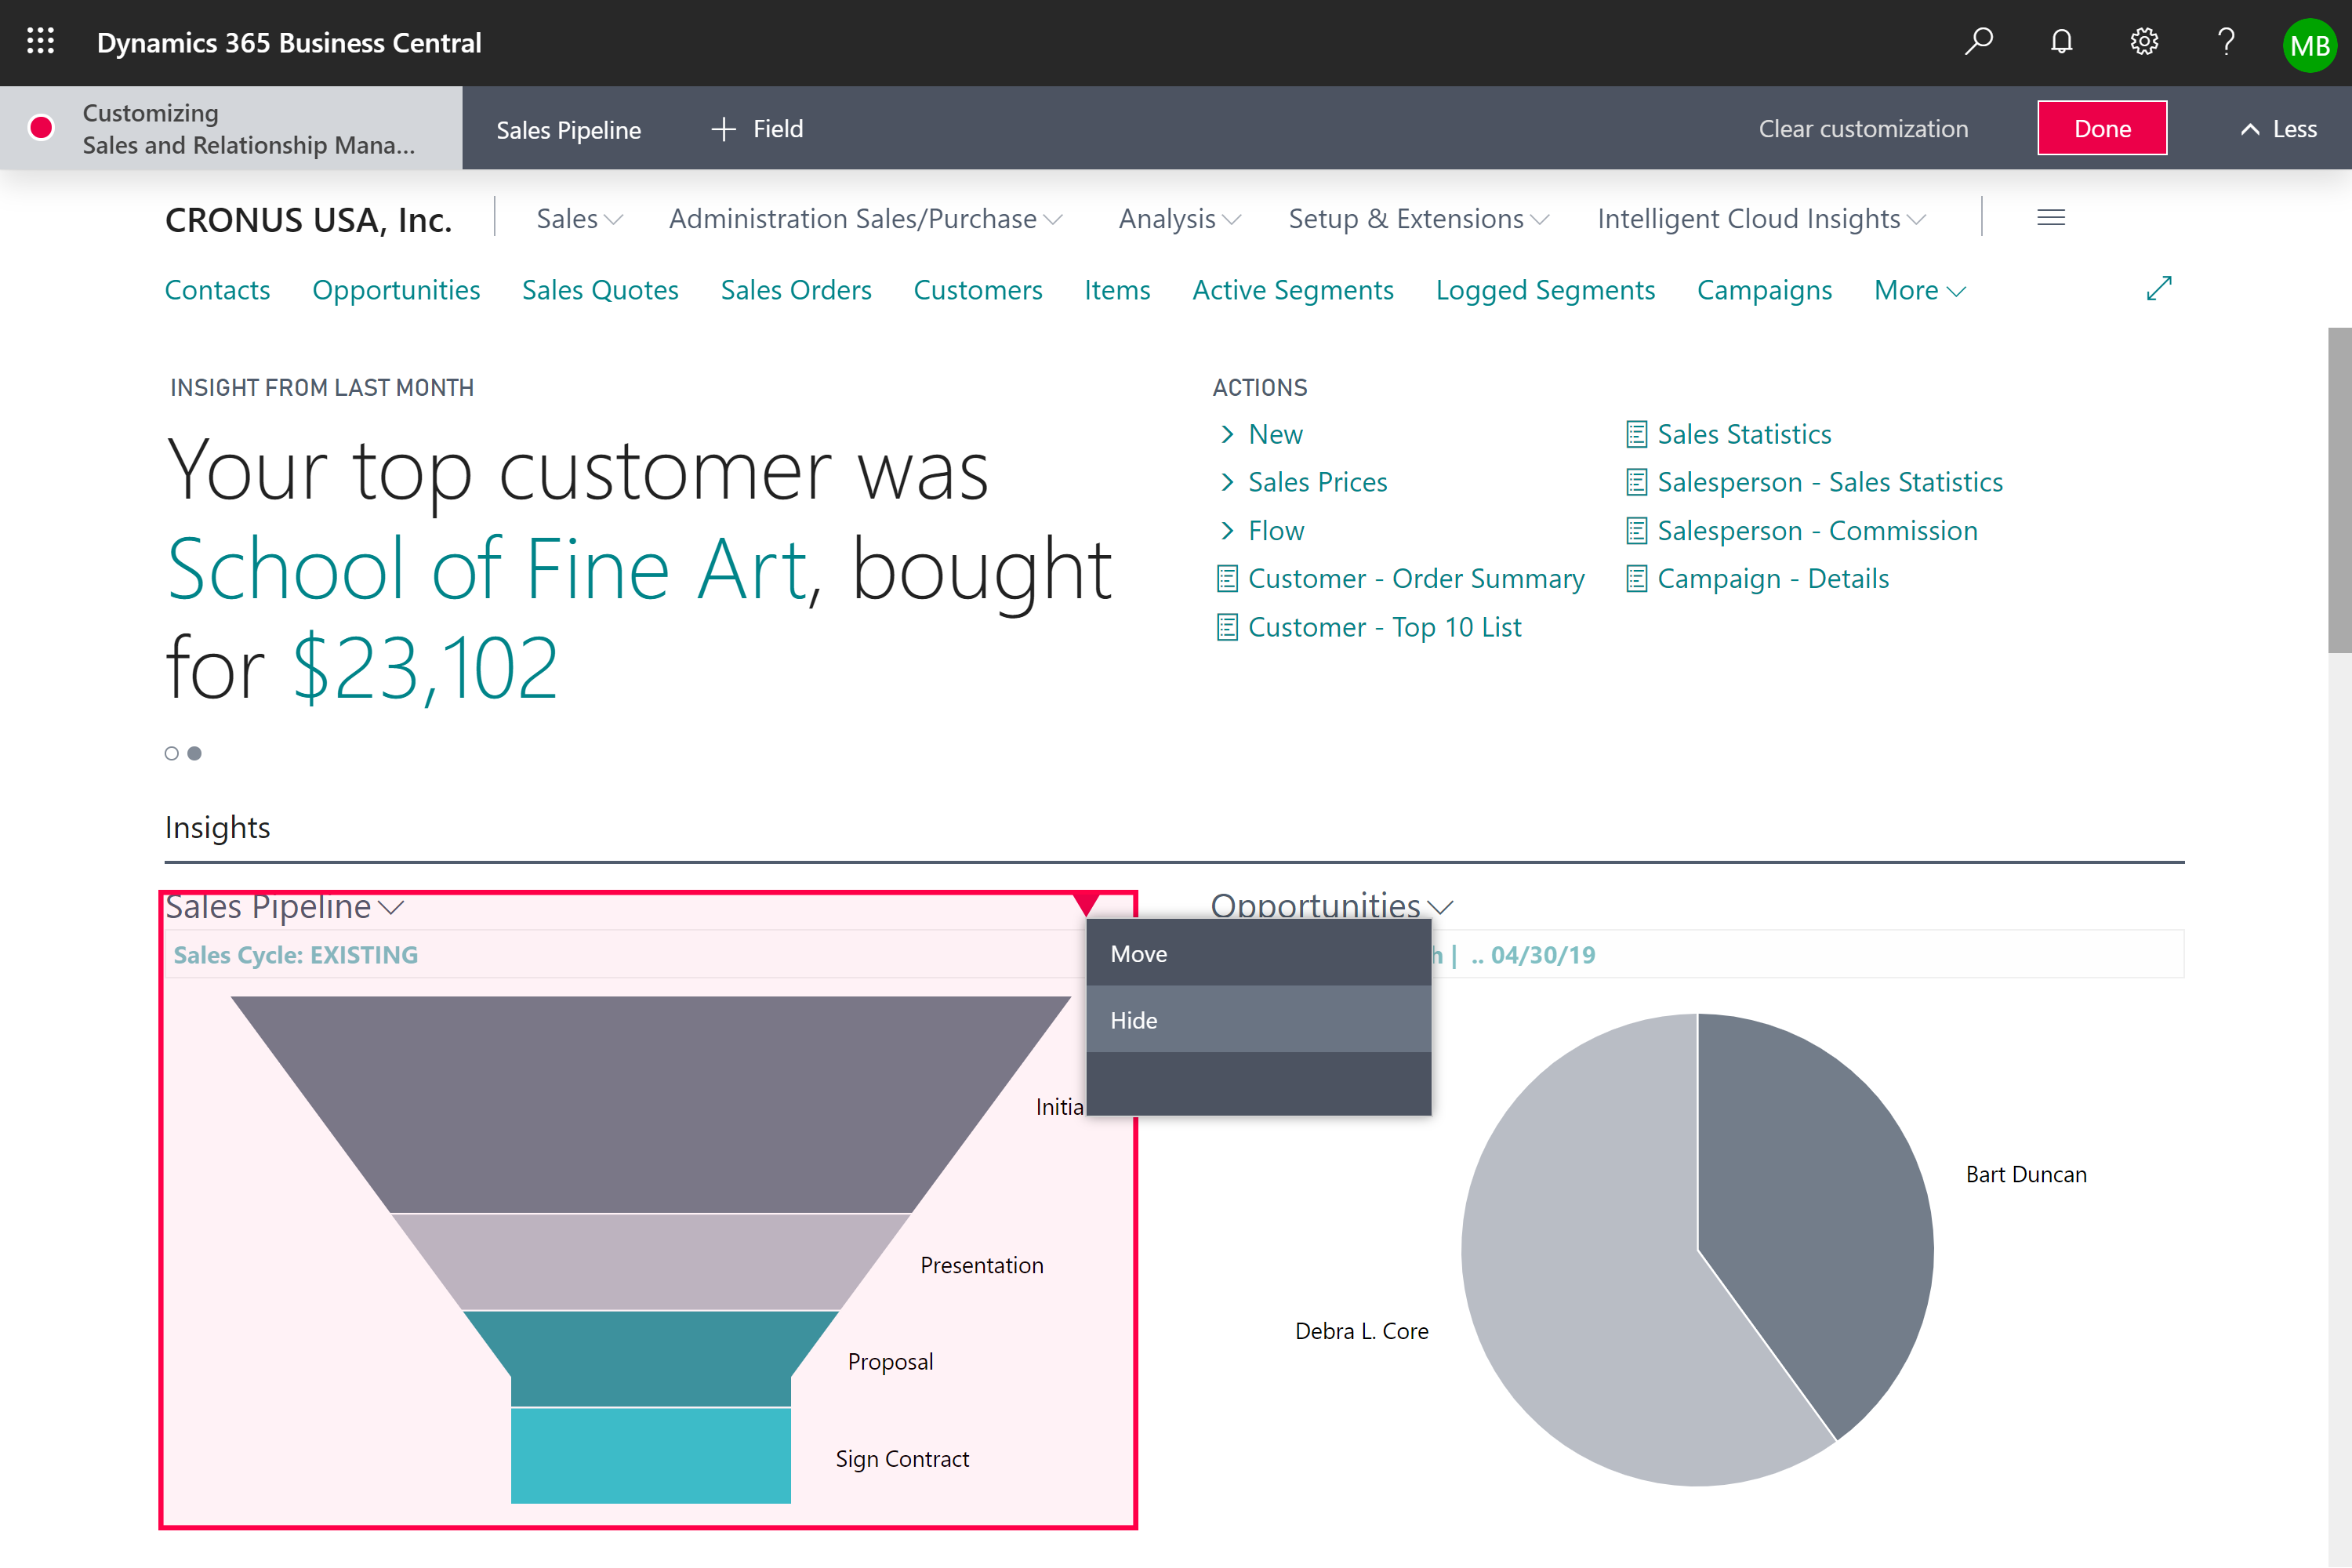
Task: Click the Sales Pipeline label in customization bar
Action: (568, 130)
